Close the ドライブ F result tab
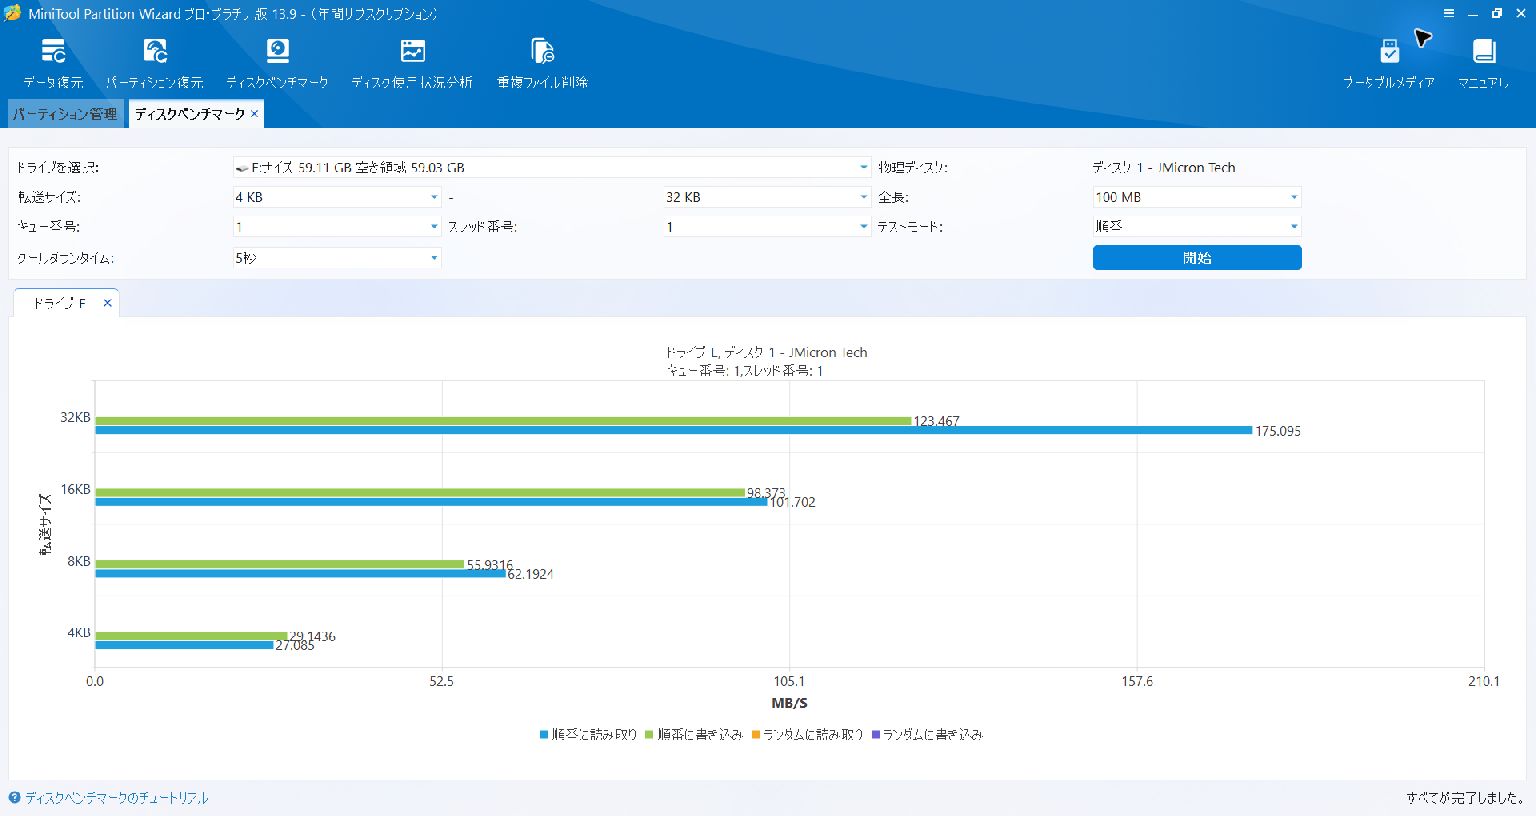The width and height of the screenshot is (1536, 816). 108,303
